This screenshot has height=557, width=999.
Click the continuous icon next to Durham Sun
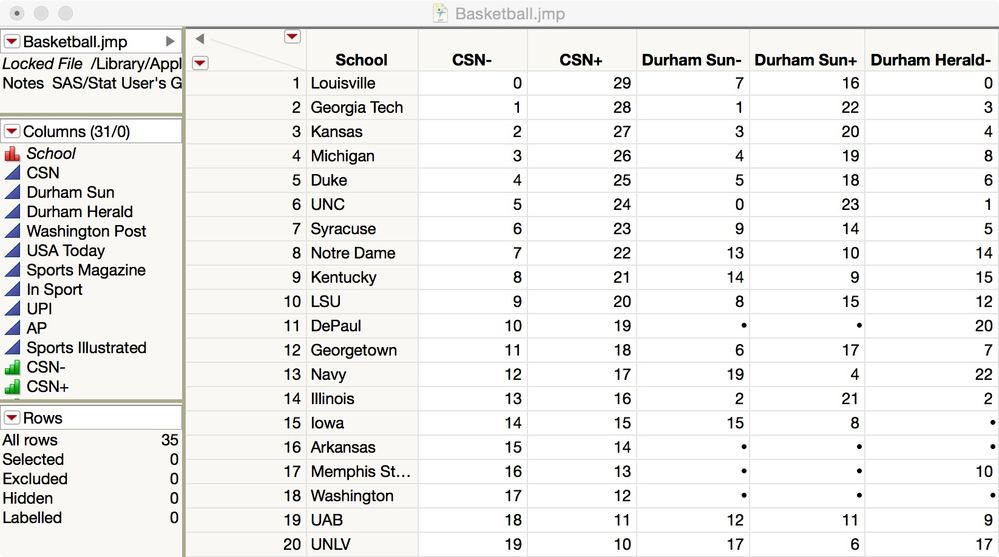tap(12, 192)
